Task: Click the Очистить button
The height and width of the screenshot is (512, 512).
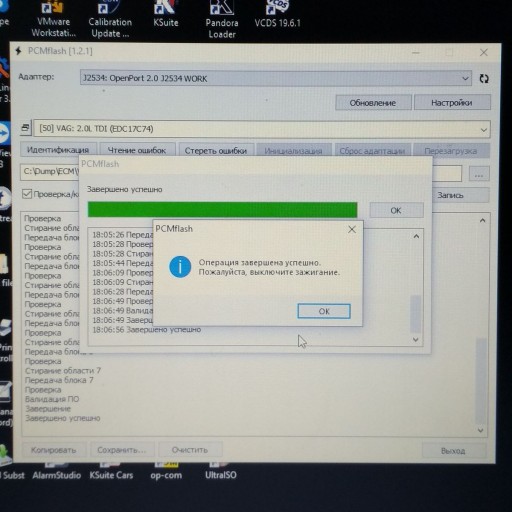Action: (x=190, y=450)
